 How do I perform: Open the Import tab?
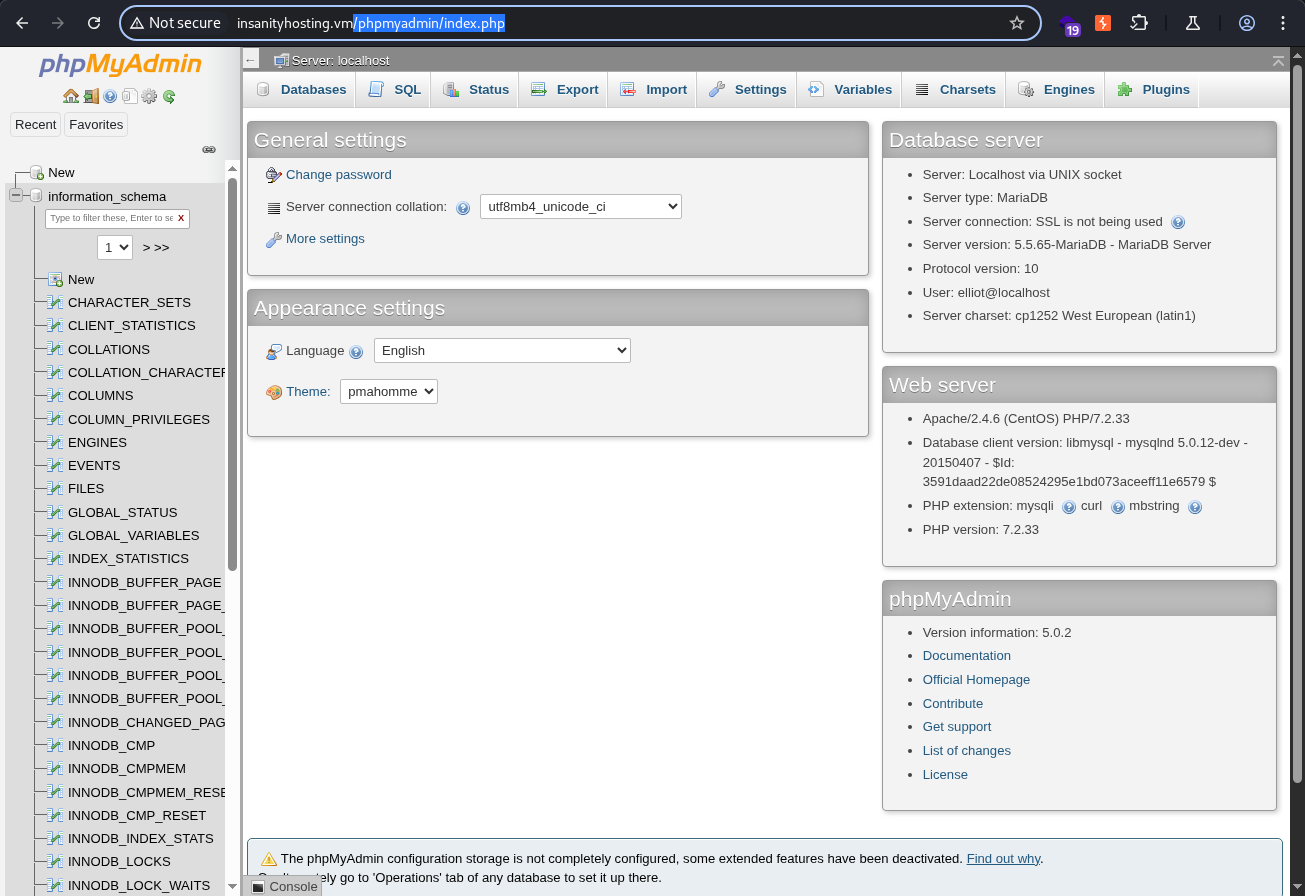pyautogui.click(x=653, y=89)
